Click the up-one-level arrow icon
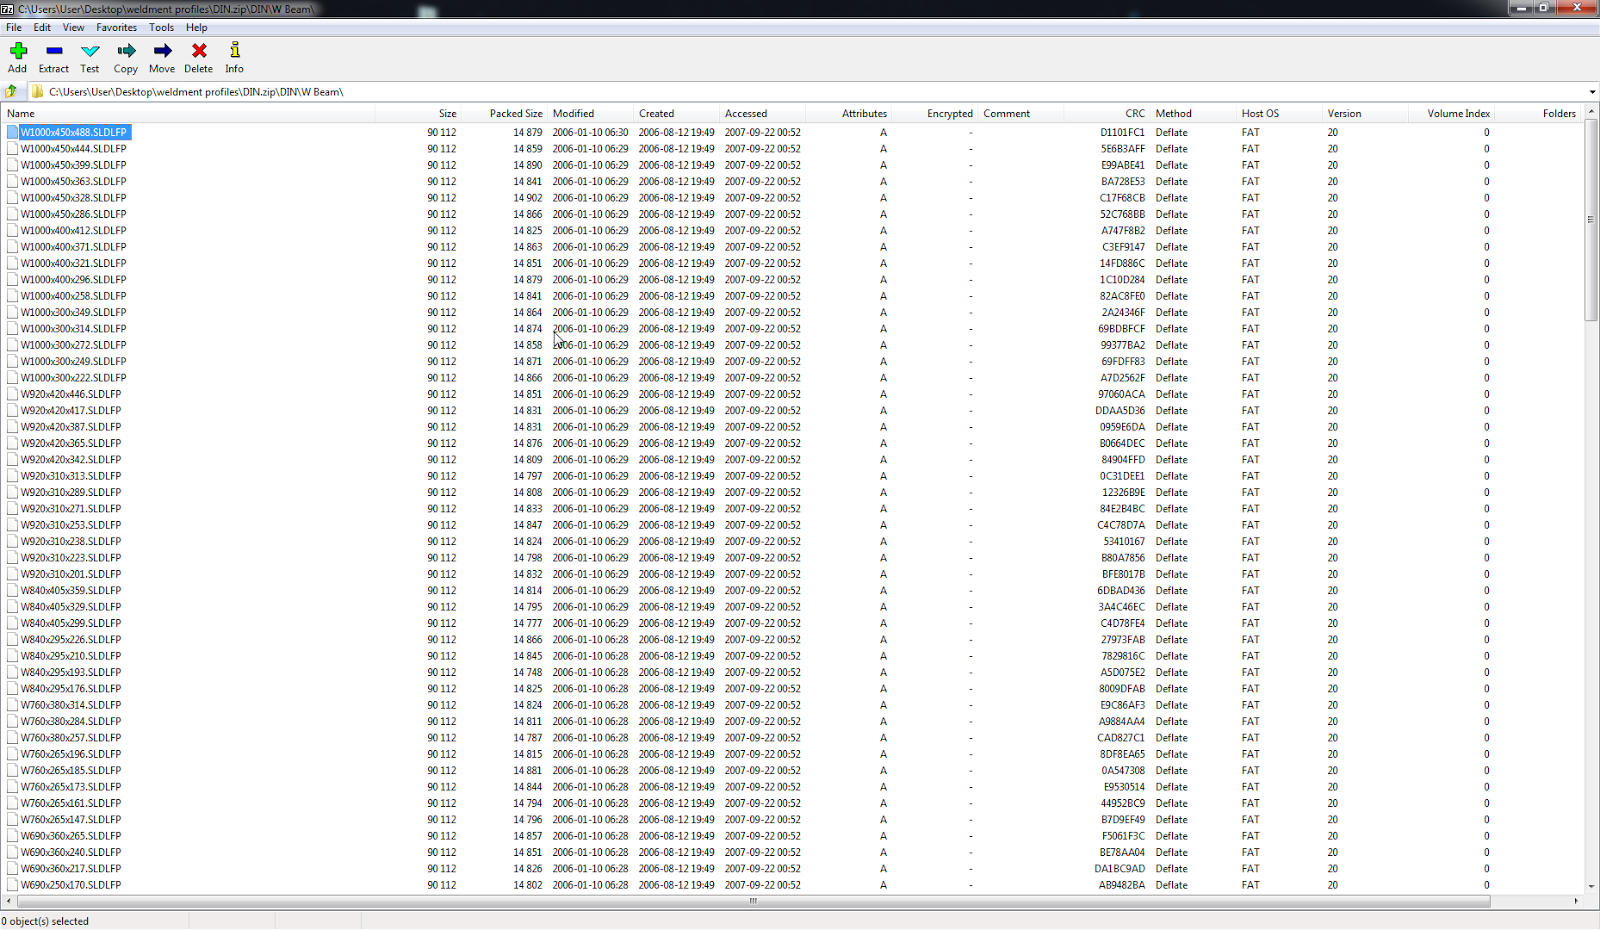The image size is (1600, 930). pyautogui.click(x=11, y=91)
